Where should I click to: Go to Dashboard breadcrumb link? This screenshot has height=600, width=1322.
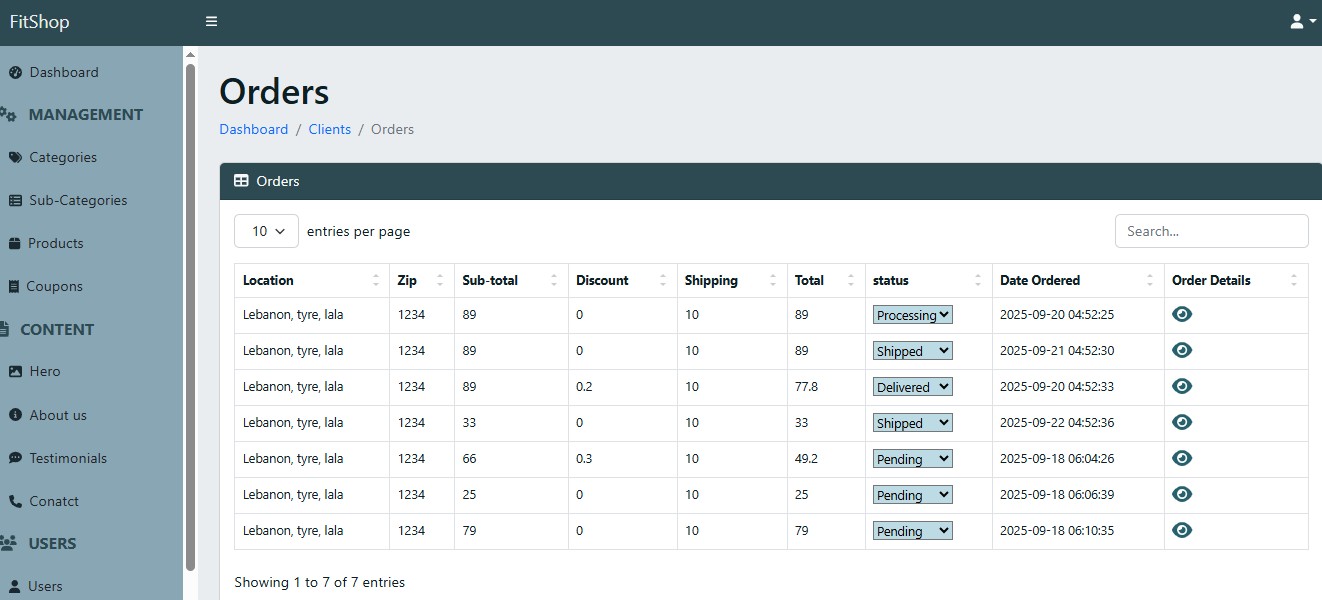tap(253, 129)
